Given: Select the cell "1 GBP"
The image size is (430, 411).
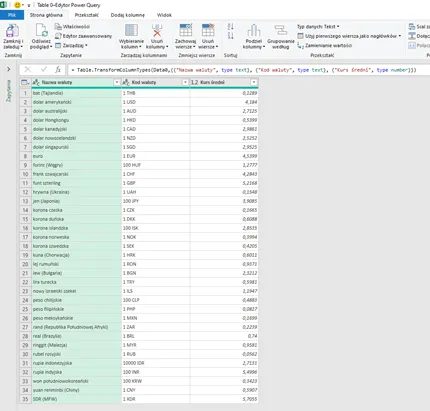Looking at the screenshot, I should 156,183.
